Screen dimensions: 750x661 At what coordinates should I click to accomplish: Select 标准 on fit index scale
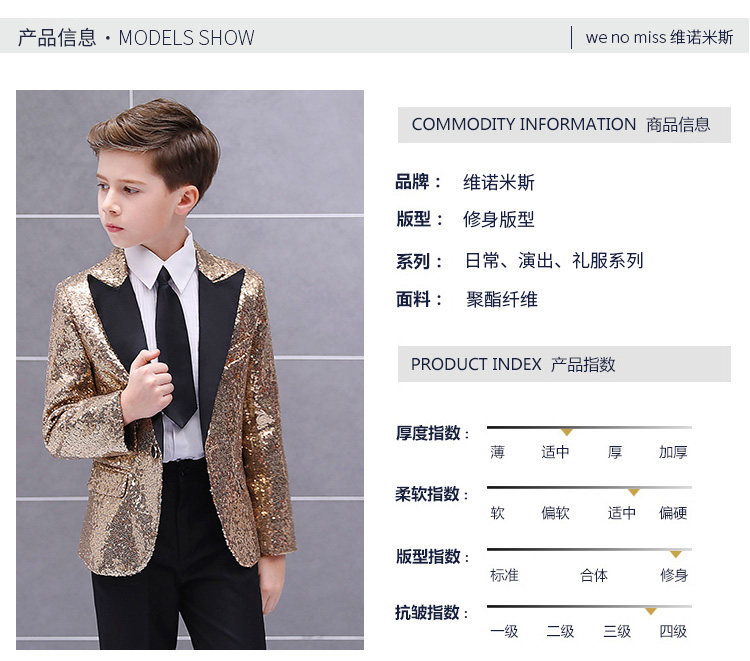504,575
